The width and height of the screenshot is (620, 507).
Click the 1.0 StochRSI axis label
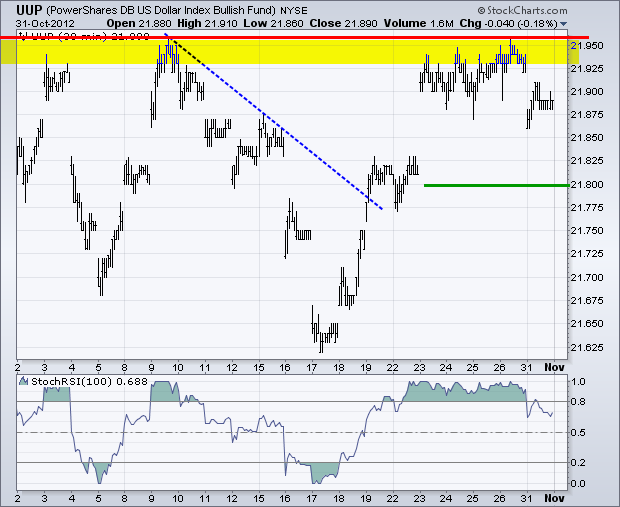coord(578,382)
